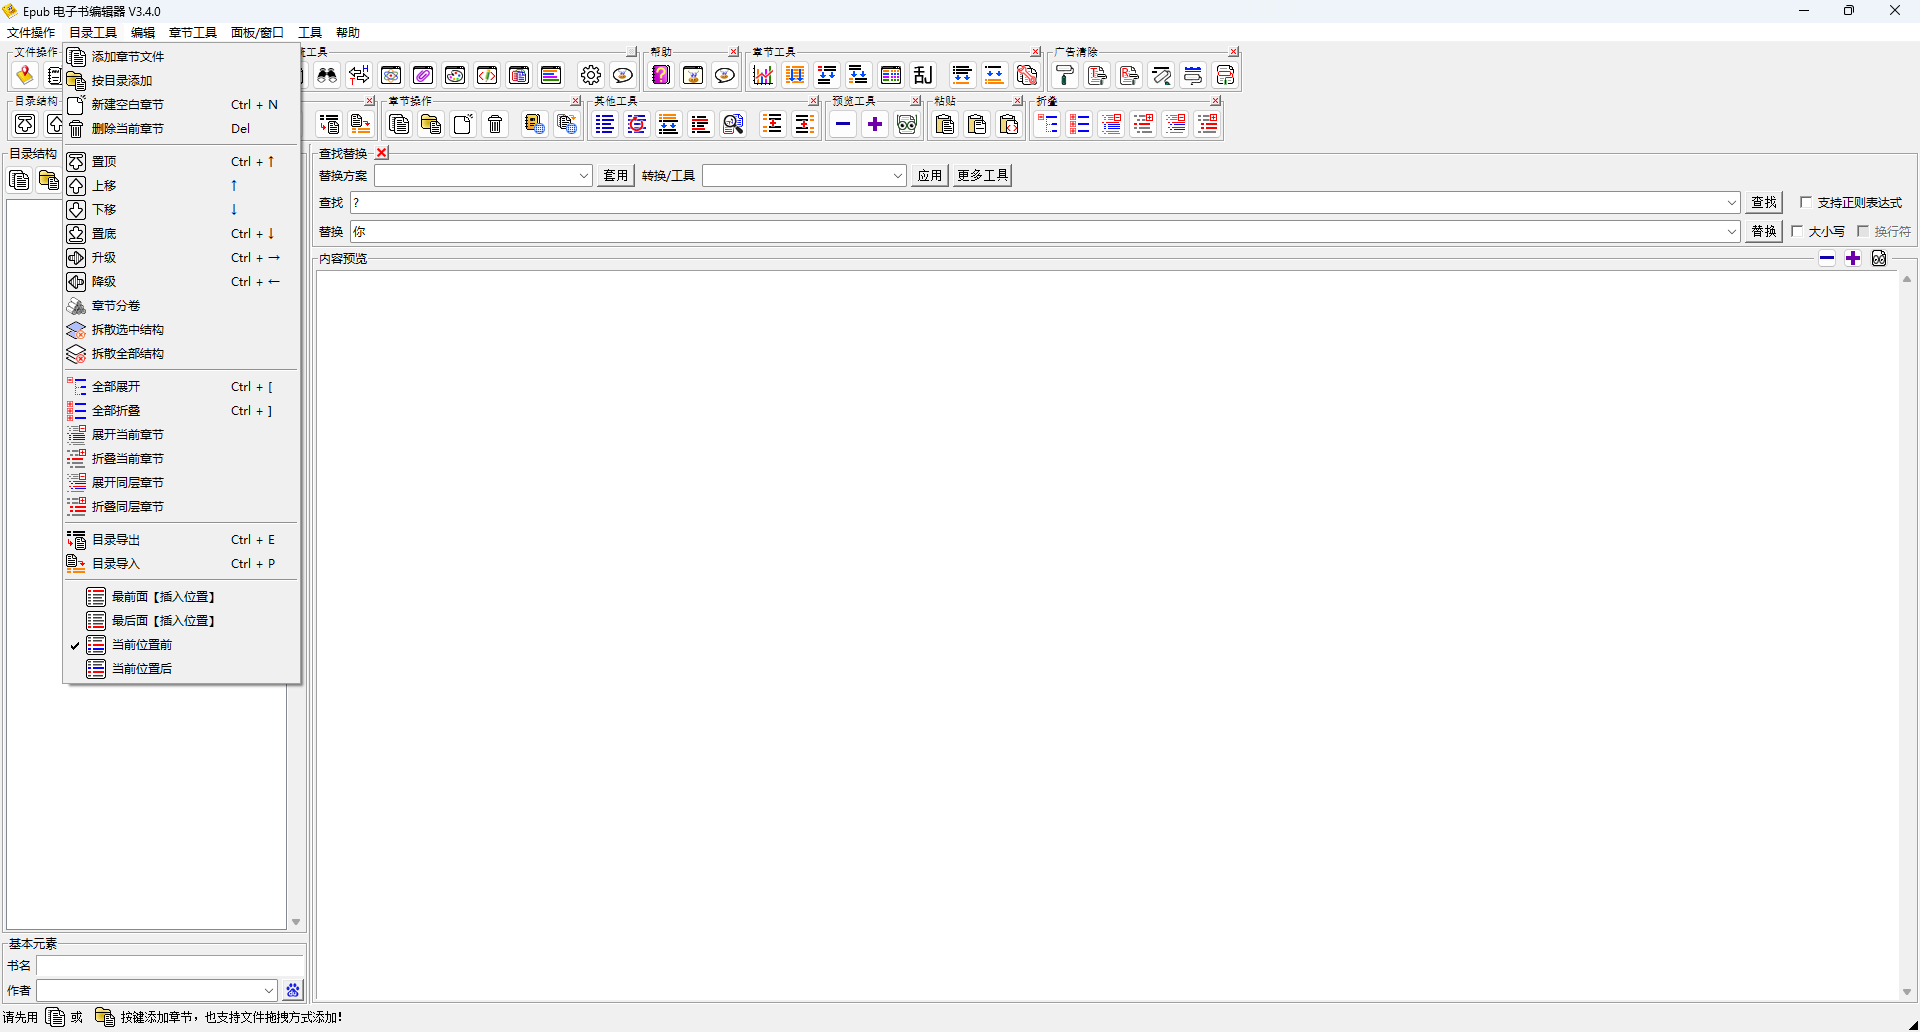Viewport: 1920px width, 1032px height.
Task: Toggle the 换行符 checkbox
Action: click(1863, 231)
